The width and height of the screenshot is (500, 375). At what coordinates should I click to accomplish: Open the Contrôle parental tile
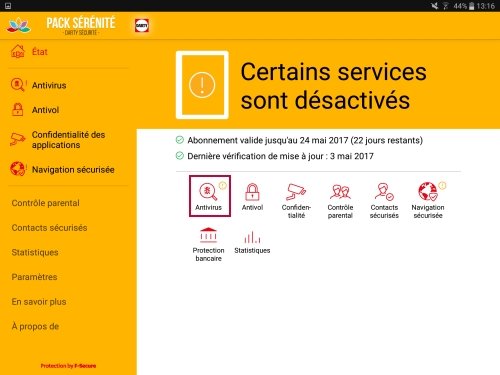(340, 201)
